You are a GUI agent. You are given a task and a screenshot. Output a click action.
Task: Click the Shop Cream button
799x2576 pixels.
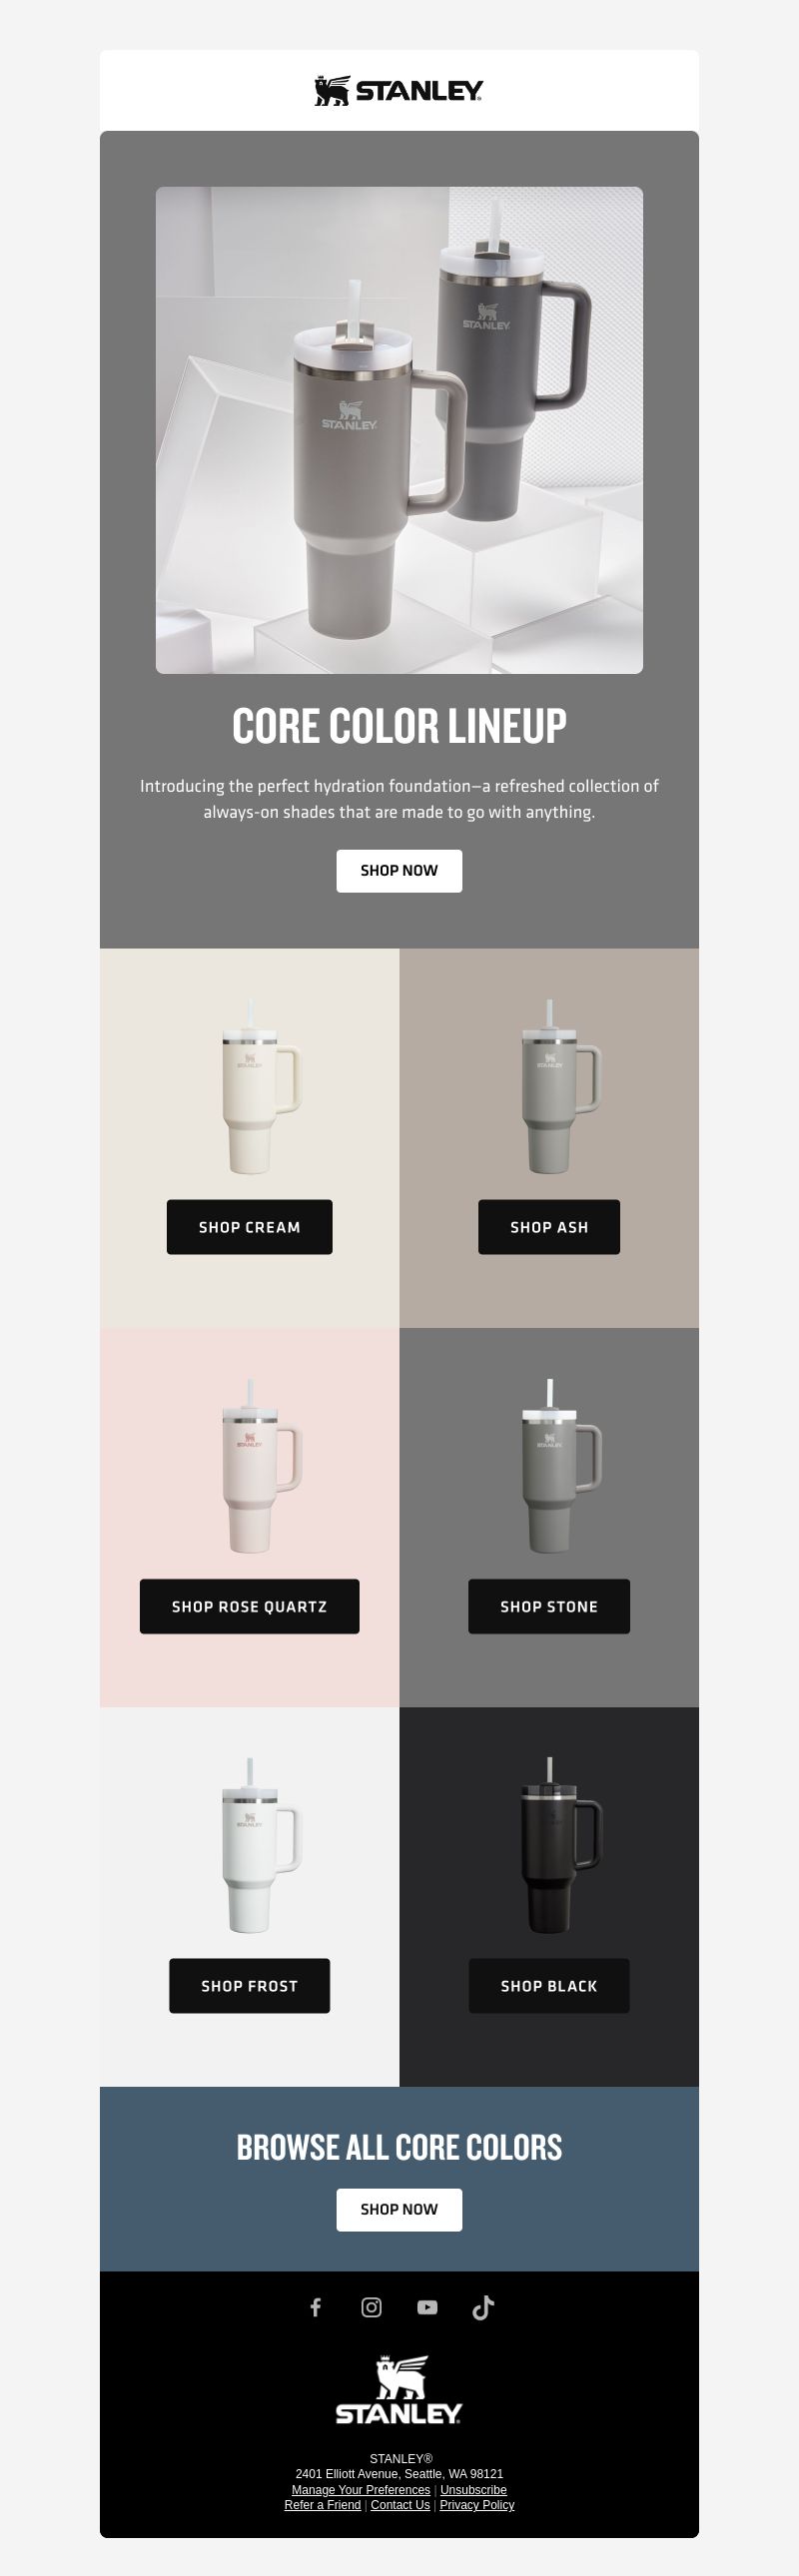pos(249,1227)
